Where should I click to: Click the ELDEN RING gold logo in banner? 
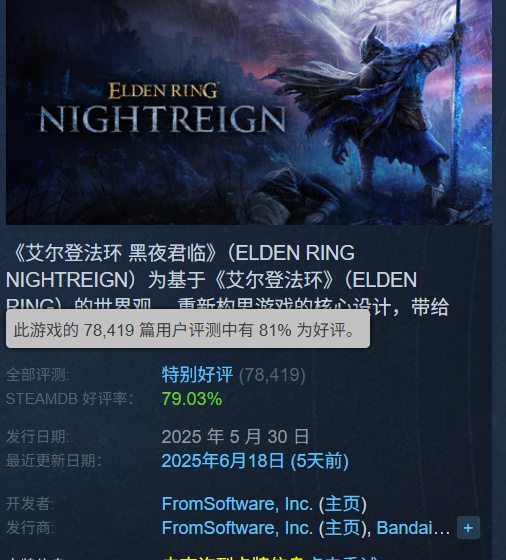163,90
